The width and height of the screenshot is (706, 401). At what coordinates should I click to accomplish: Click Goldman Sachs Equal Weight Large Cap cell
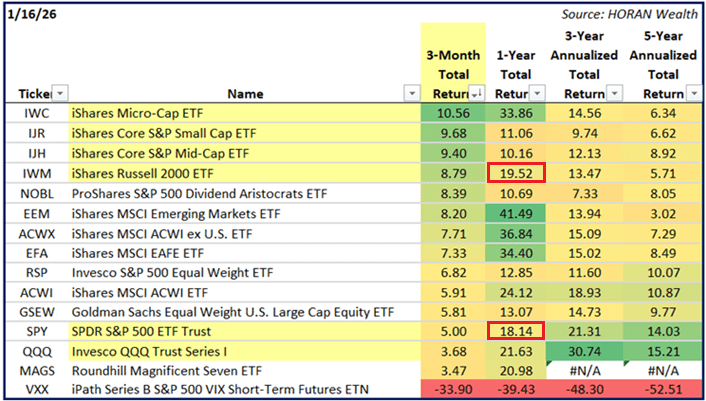244,312
